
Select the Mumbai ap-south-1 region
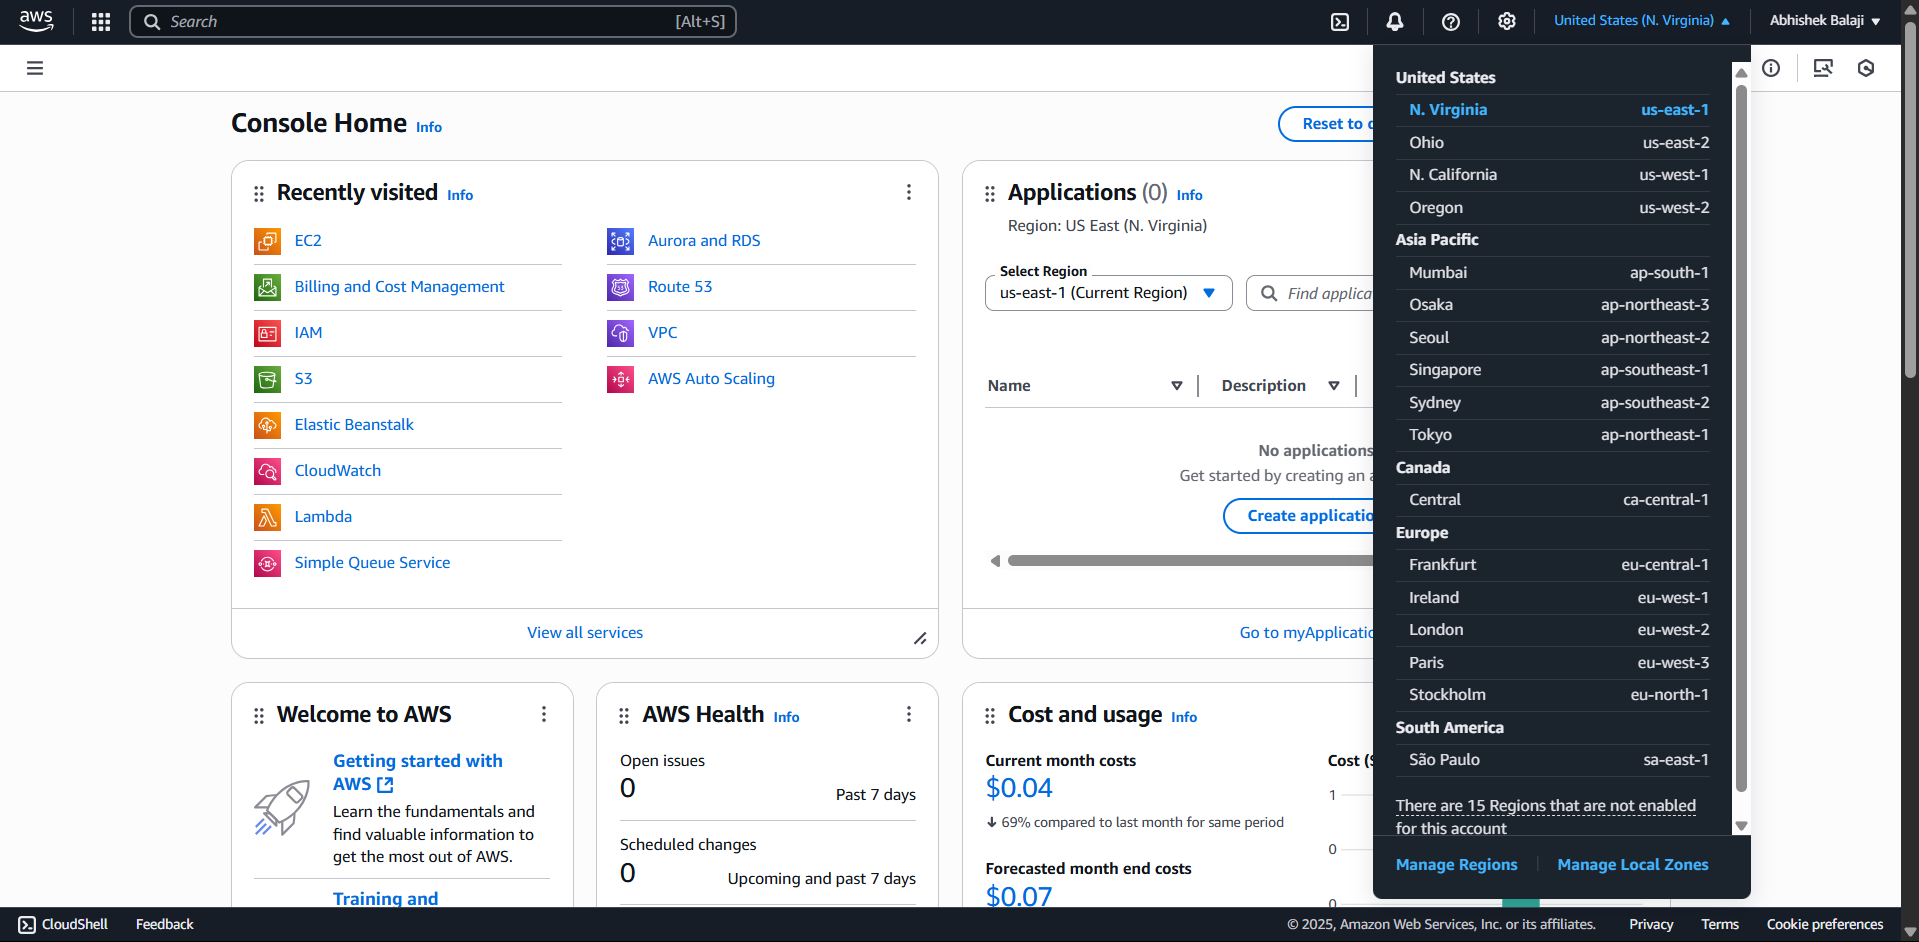point(1559,273)
